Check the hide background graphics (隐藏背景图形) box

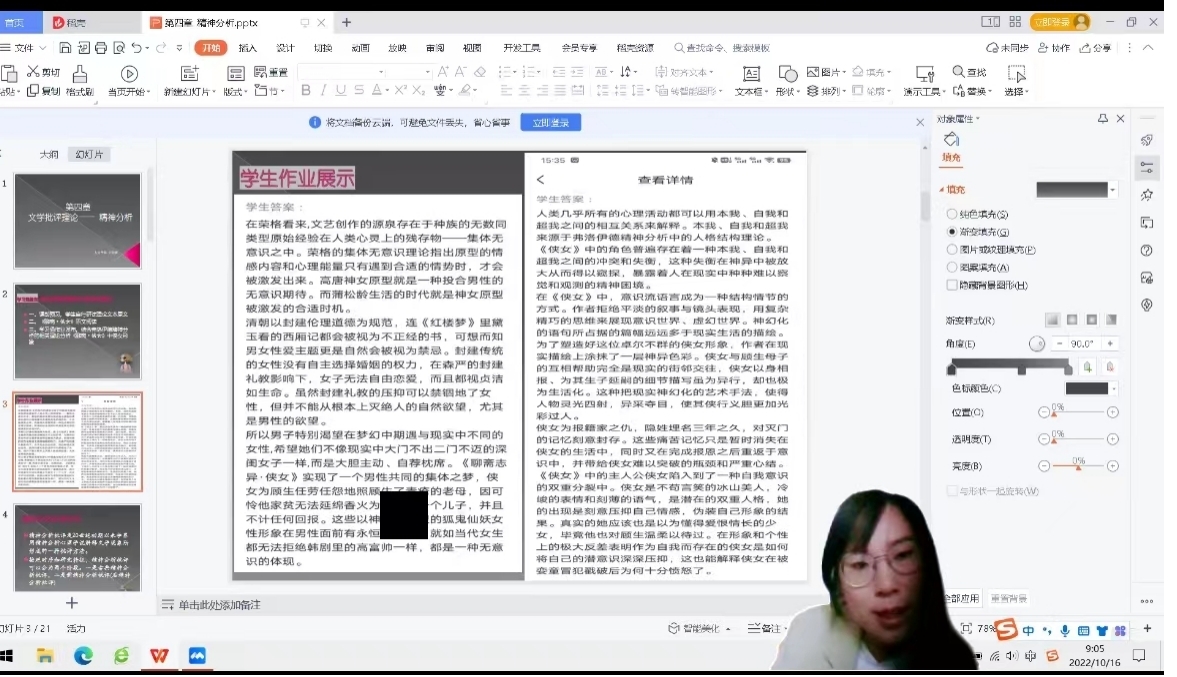[x=952, y=285]
